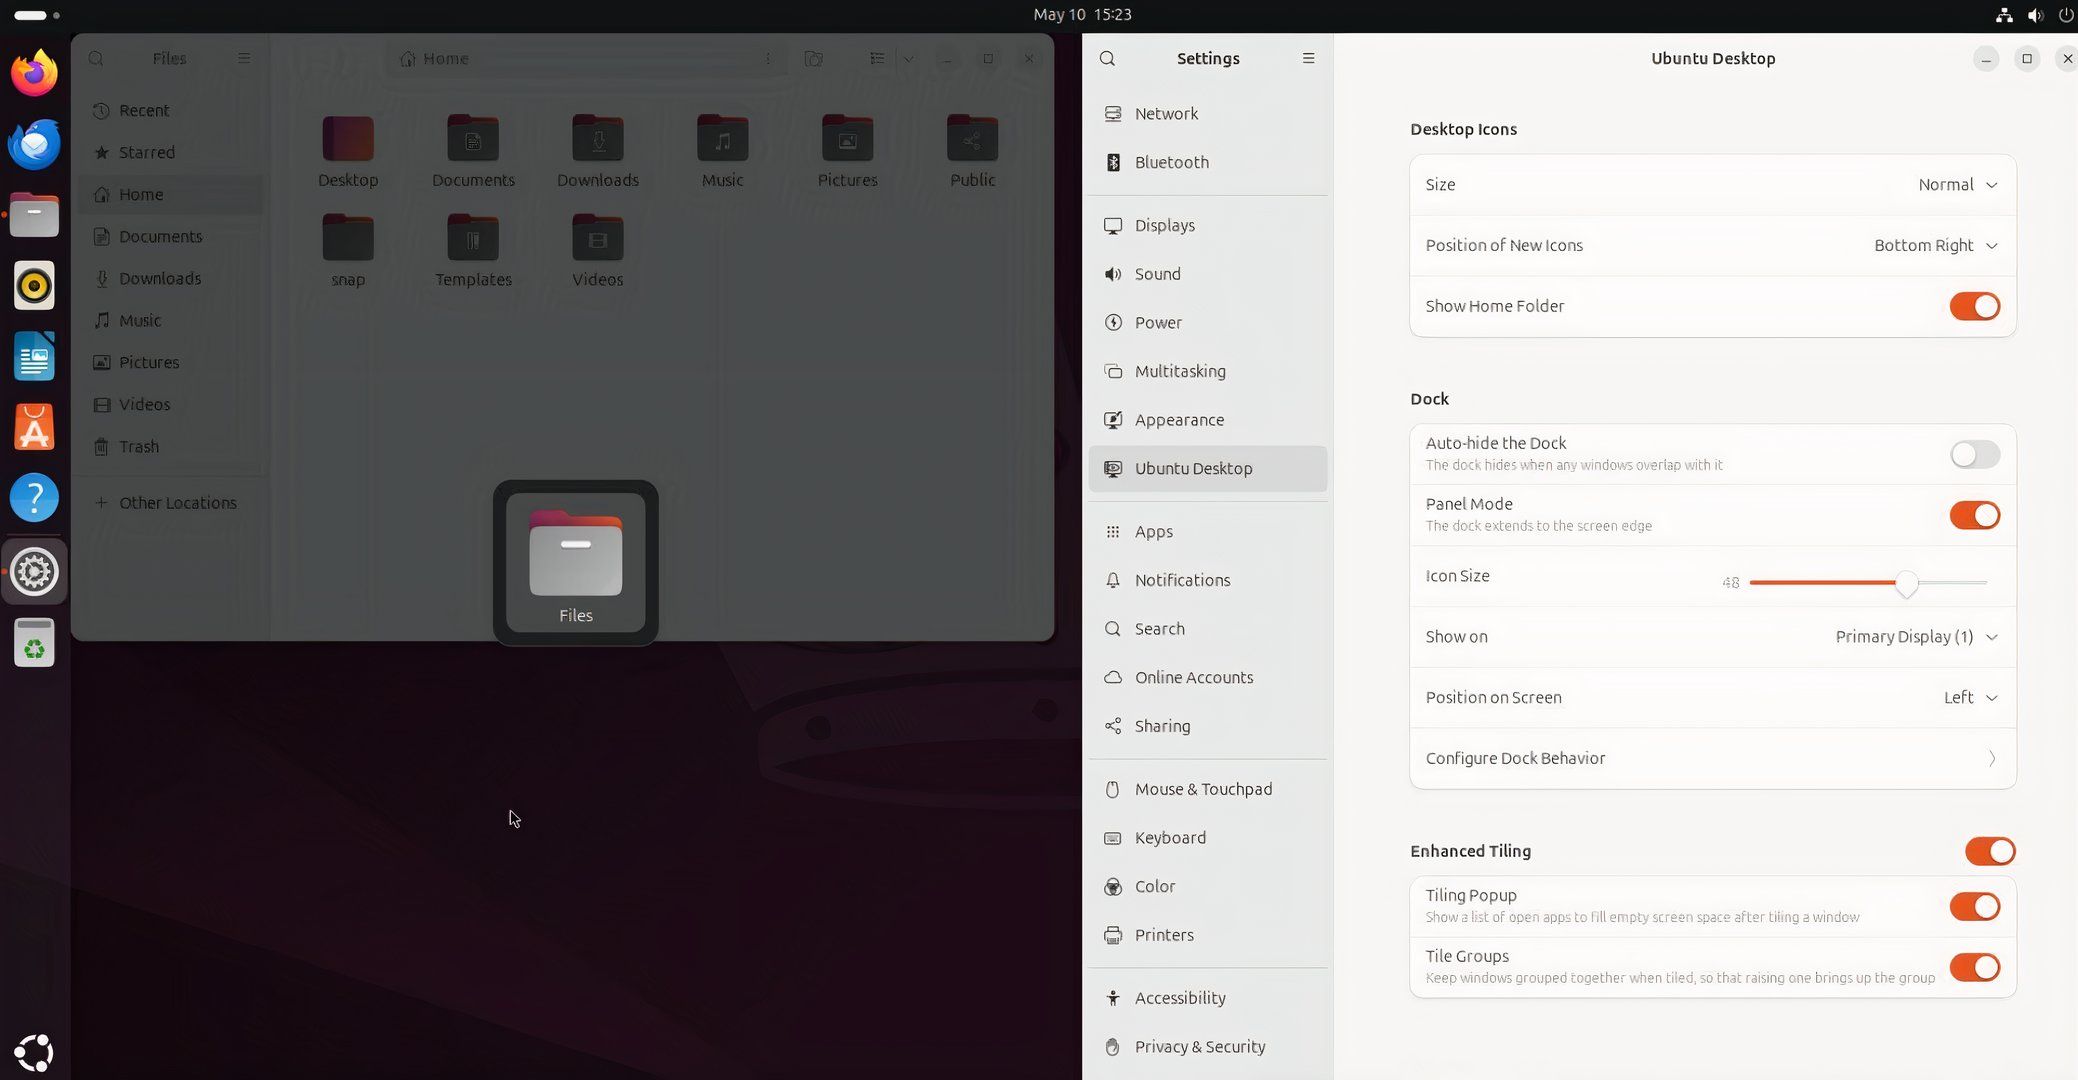
Task: Open the Color settings panel
Action: click(1208, 887)
